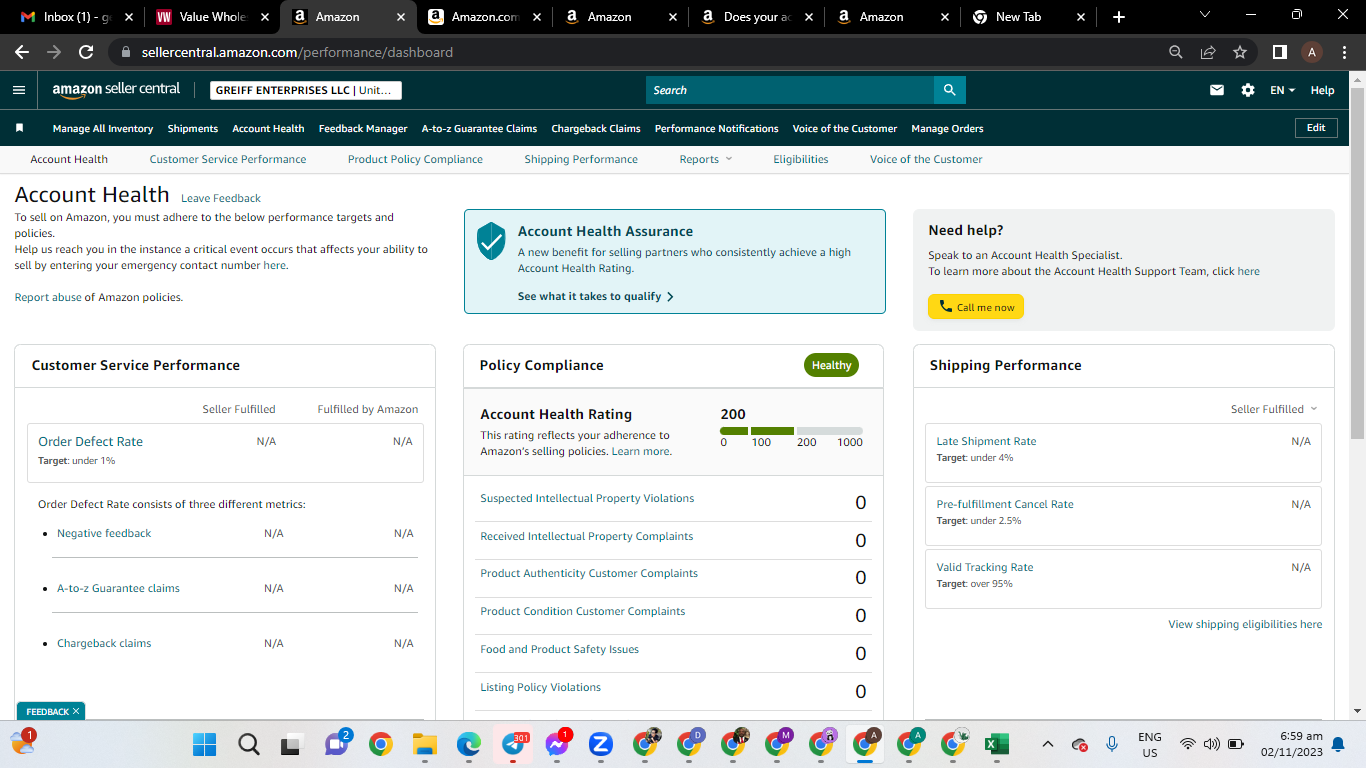1366x768 pixels.
Task: Show hidden icons in system tray
Action: (x=1048, y=744)
